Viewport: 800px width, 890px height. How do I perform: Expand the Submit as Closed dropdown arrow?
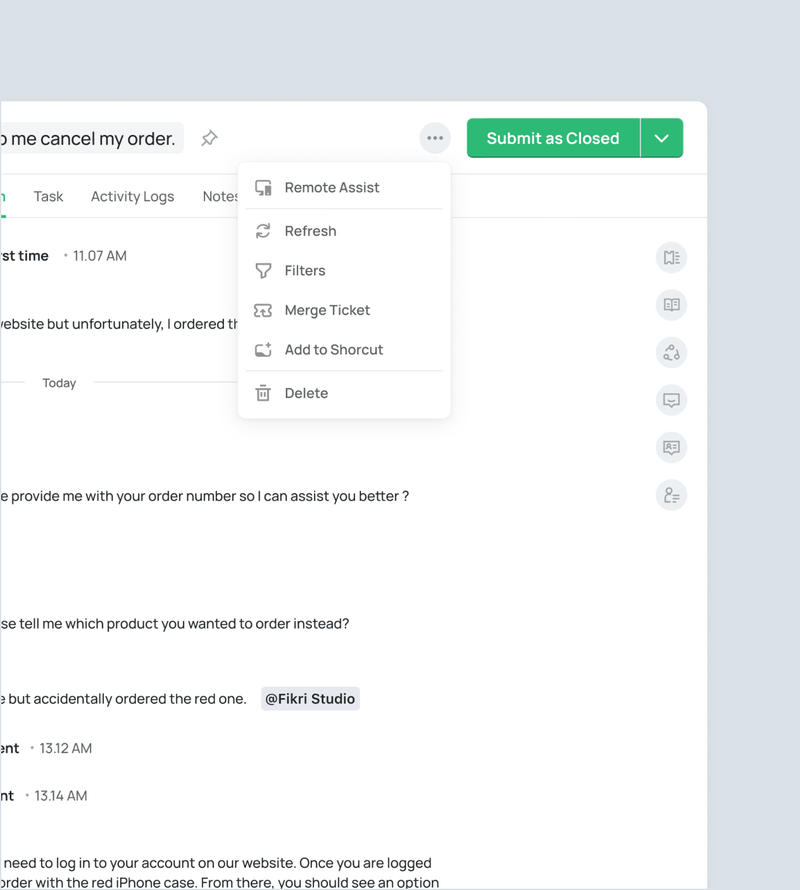coord(662,138)
